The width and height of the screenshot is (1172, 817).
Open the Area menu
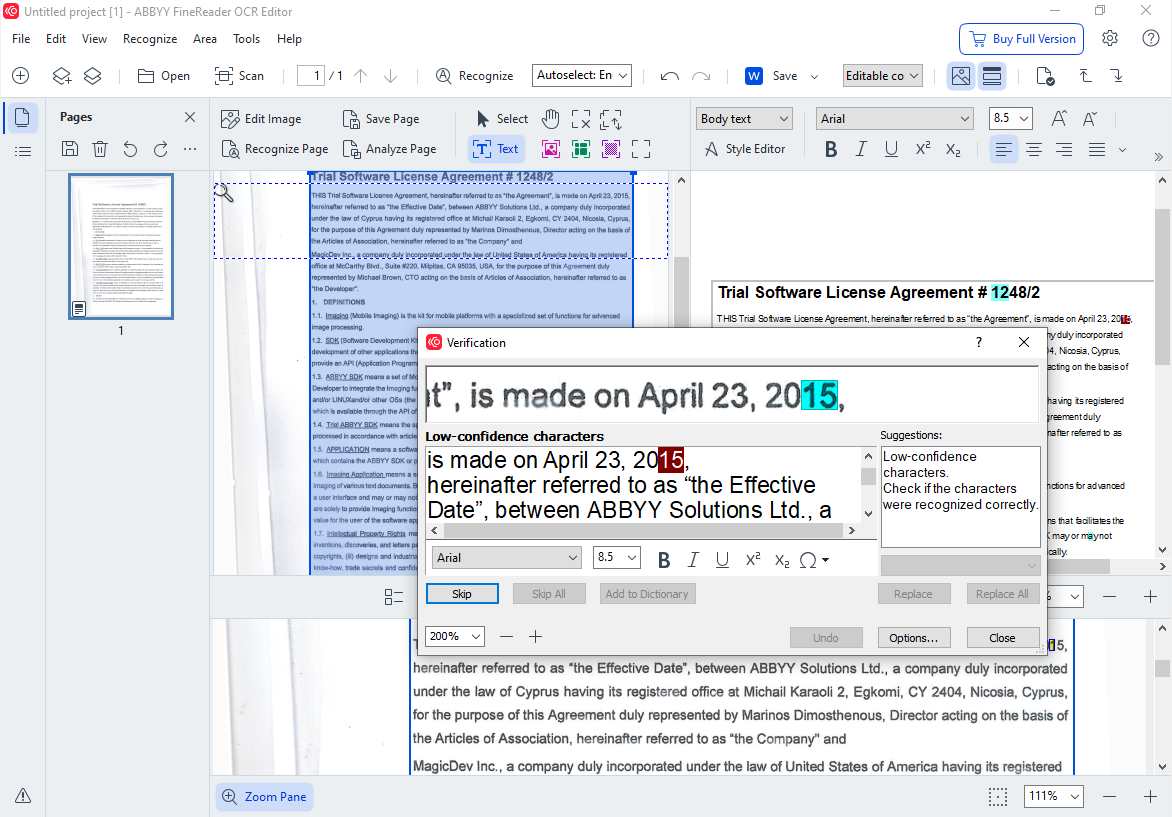(205, 39)
